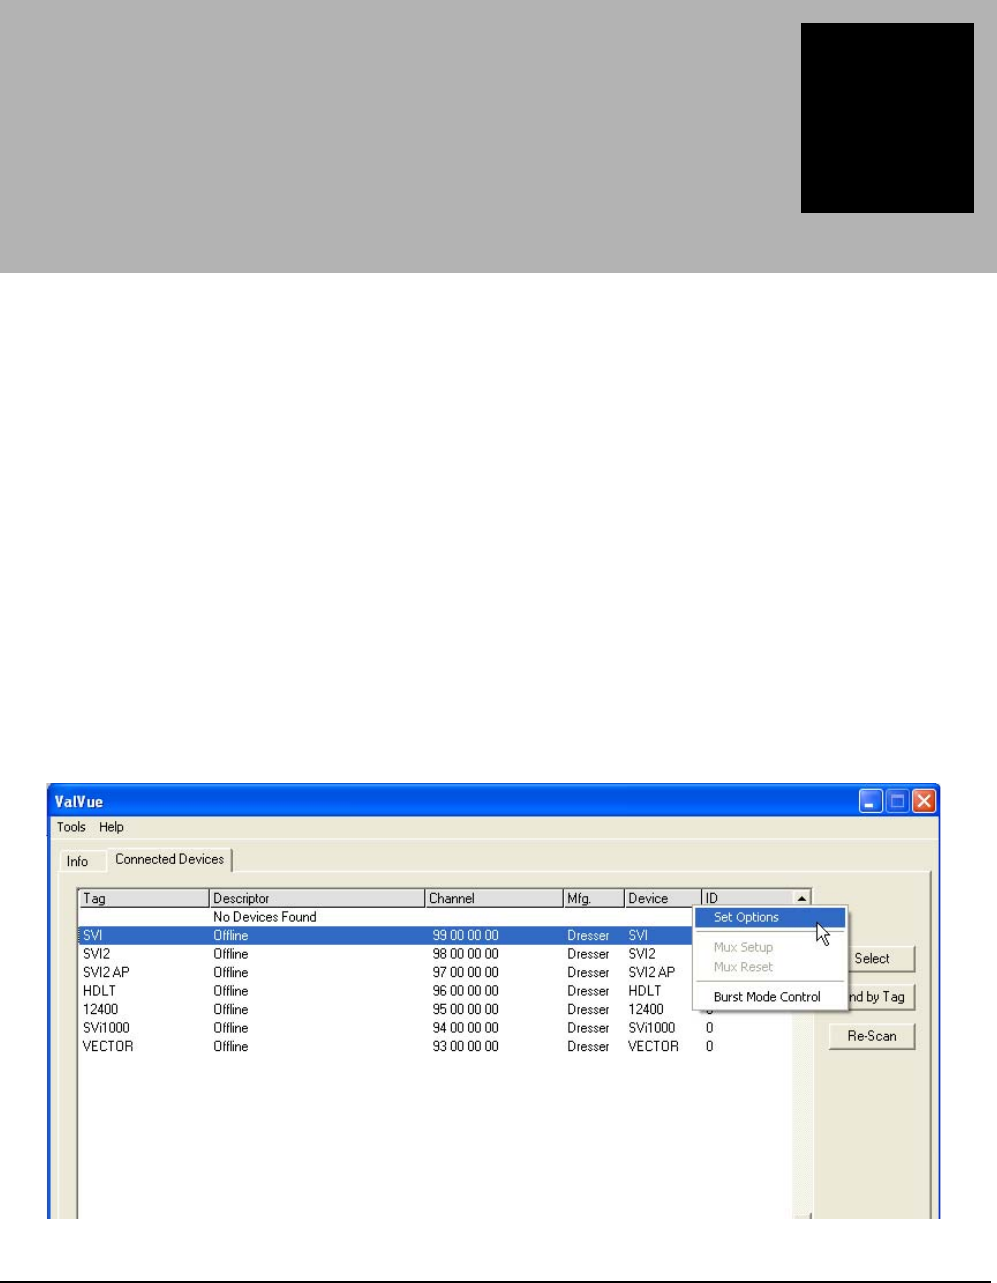This screenshot has height=1283, width=997.
Task: Click the Device column header
Action: (663, 898)
